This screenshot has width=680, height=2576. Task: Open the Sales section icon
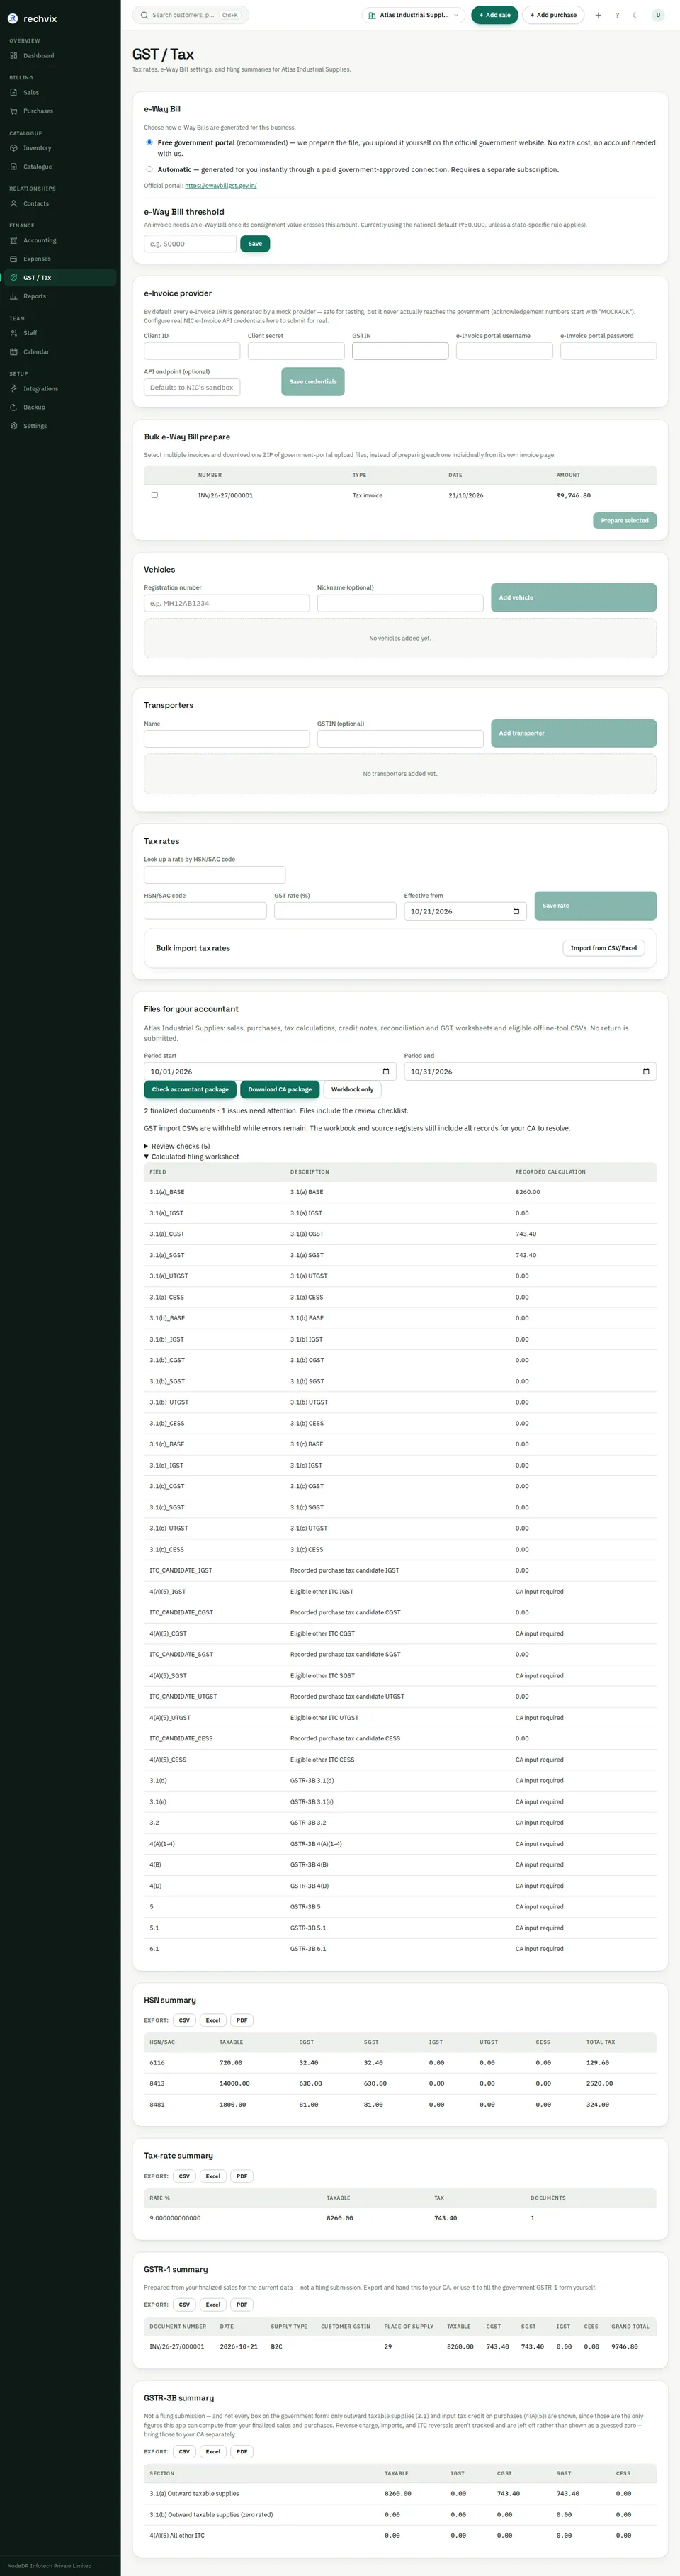pos(14,93)
